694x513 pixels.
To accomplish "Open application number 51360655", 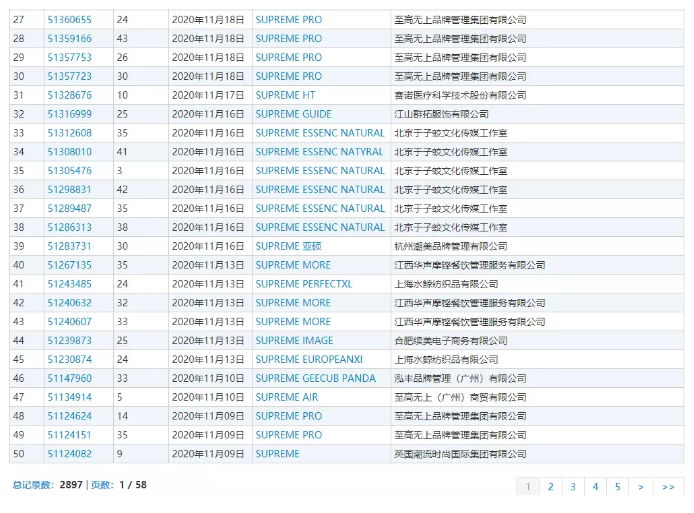I will (69, 20).
